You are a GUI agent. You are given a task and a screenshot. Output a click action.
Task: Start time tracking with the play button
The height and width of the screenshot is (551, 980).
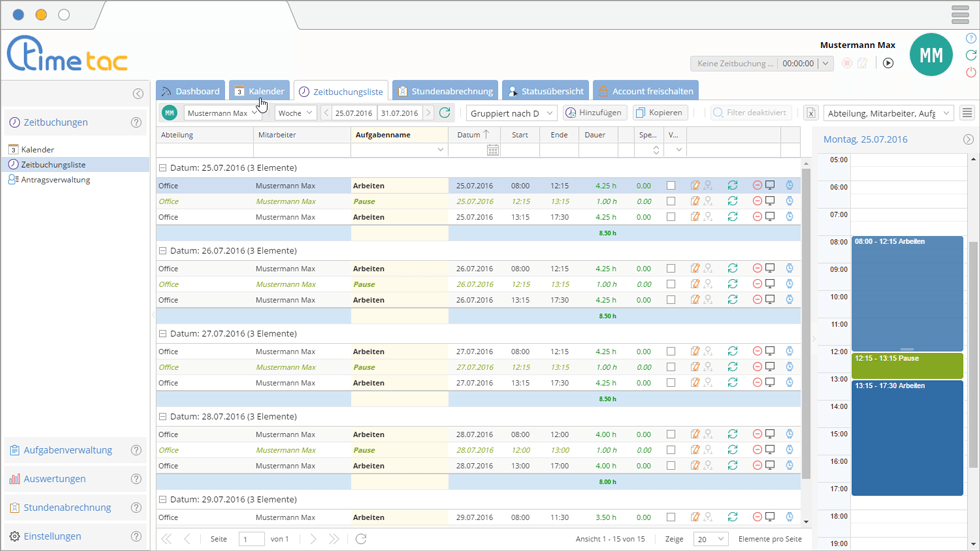[x=888, y=63]
